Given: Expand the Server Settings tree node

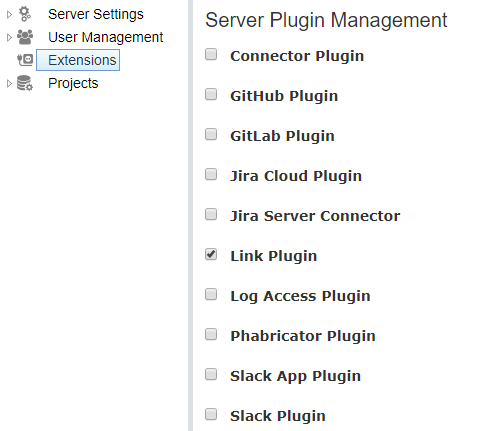Looking at the screenshot, I should (9, 14).
